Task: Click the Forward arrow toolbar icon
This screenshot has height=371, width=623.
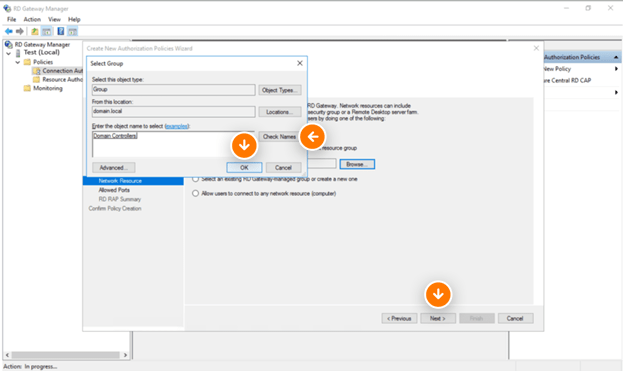Action: coord(19,31)
